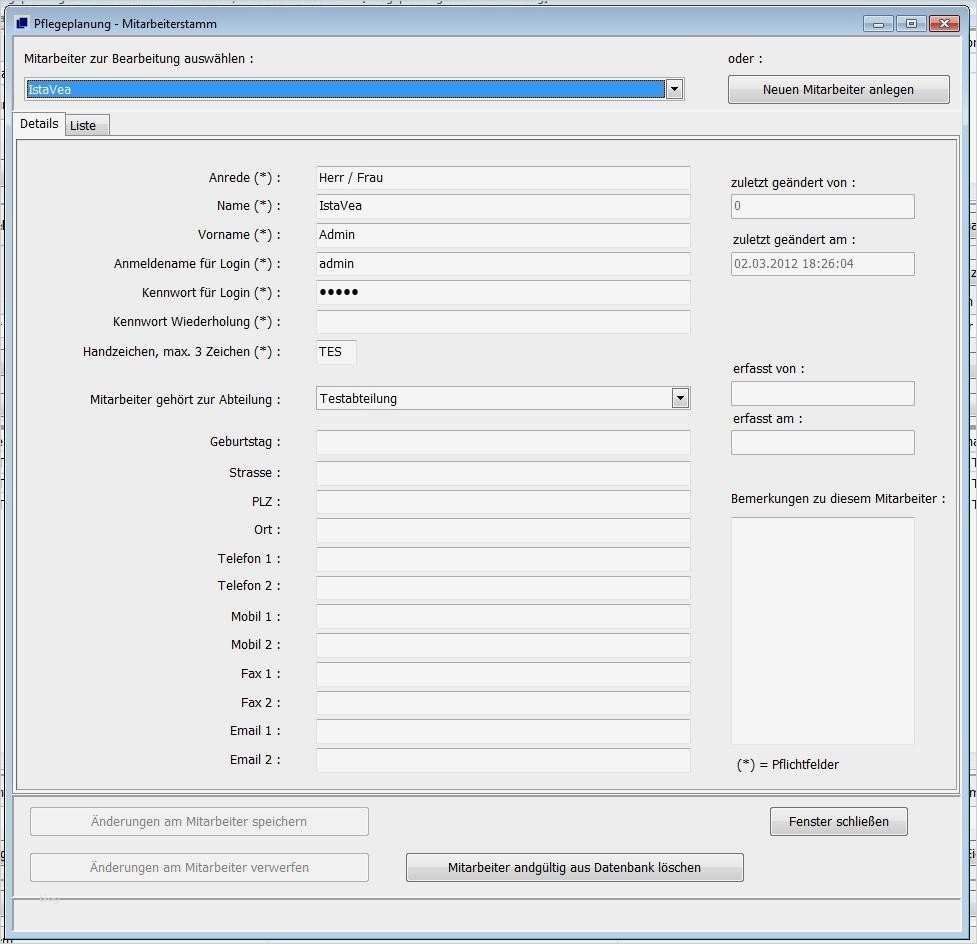Click the zuletzt geändert von field
Screen dimensions: 977x944
(822, 206)
